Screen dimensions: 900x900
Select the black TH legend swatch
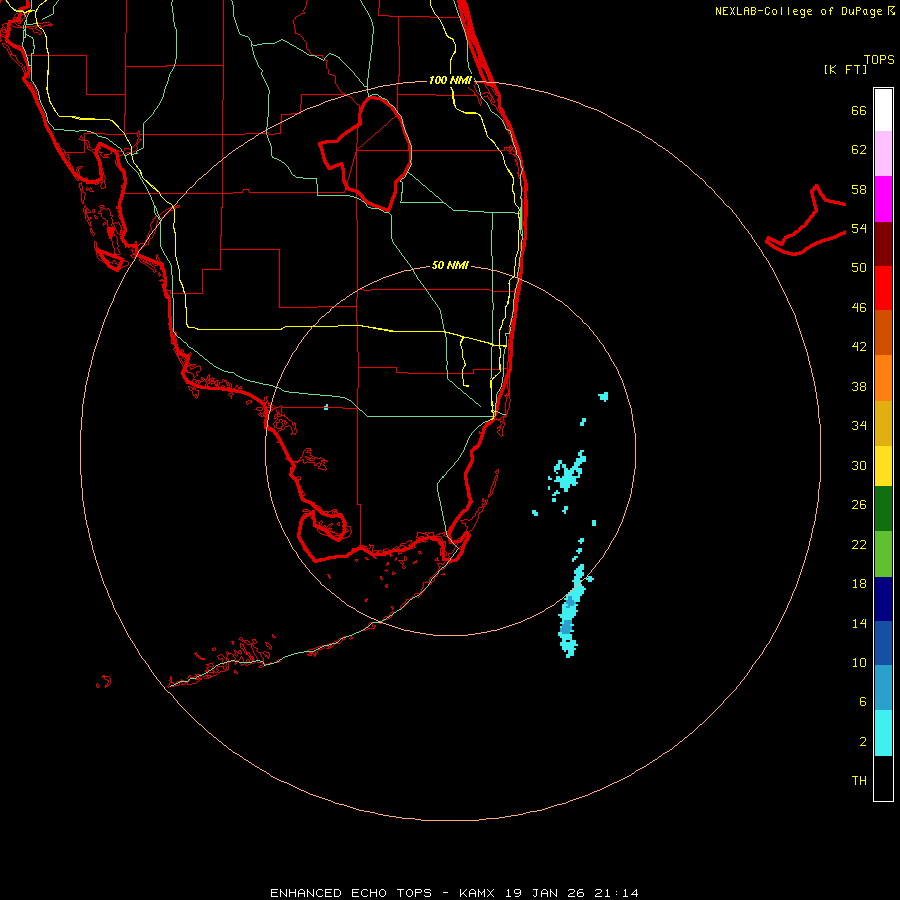coord(883,778)
